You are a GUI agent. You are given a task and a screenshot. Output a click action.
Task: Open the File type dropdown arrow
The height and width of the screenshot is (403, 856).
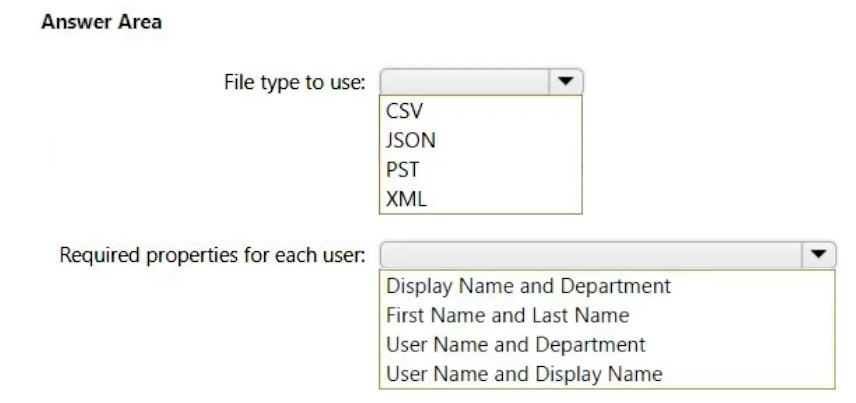tap(566, 81)
